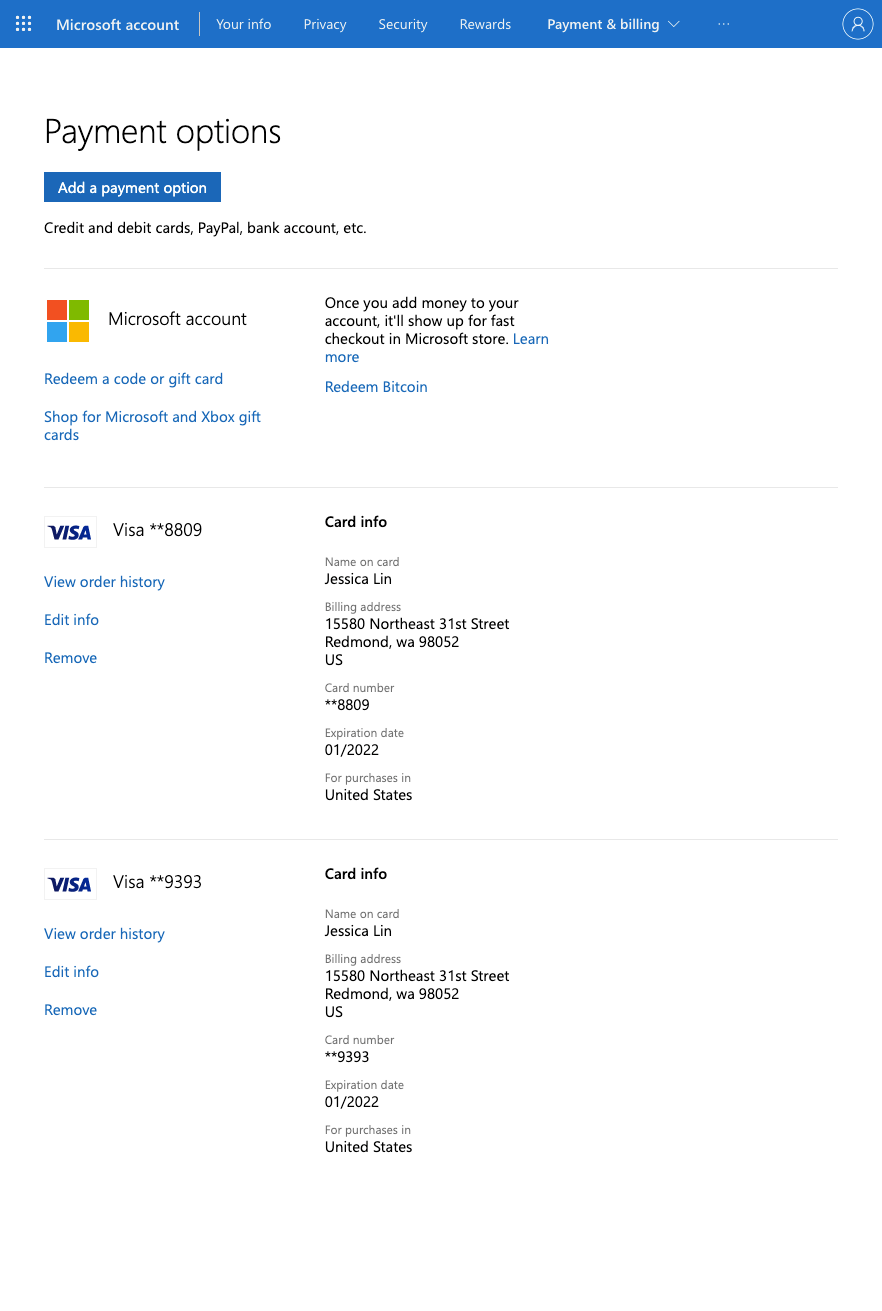Image resolution: width=882 pixels, height=1311 pixels.
Task: Click the Visa logo for card 9393
Action: [70, 884]
